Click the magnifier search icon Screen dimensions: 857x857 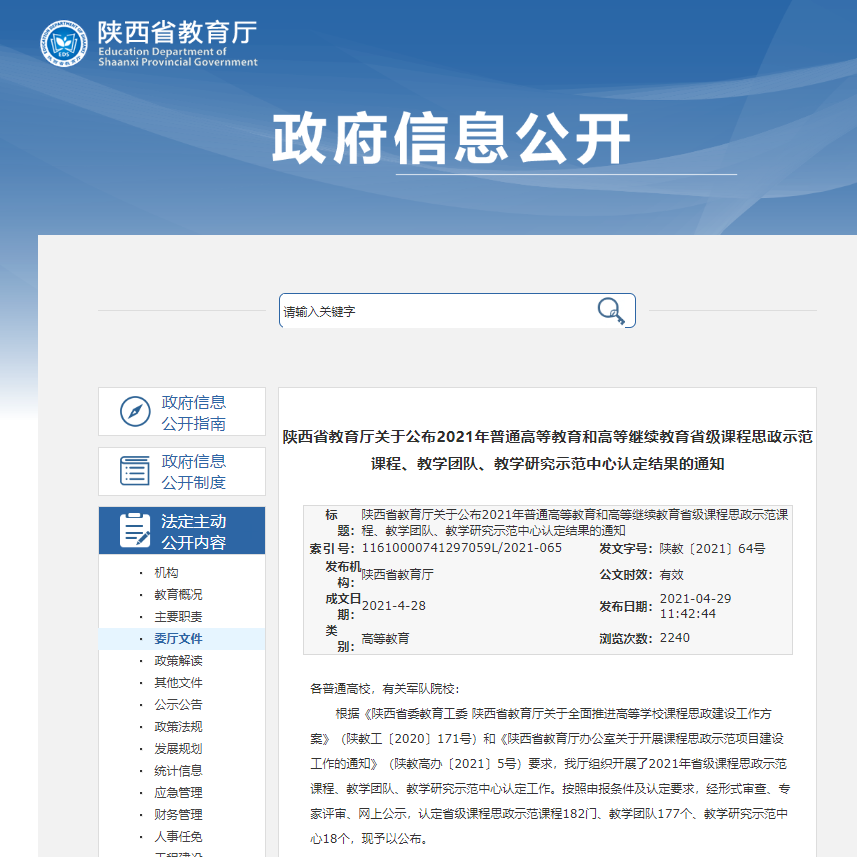pos(610,311)
